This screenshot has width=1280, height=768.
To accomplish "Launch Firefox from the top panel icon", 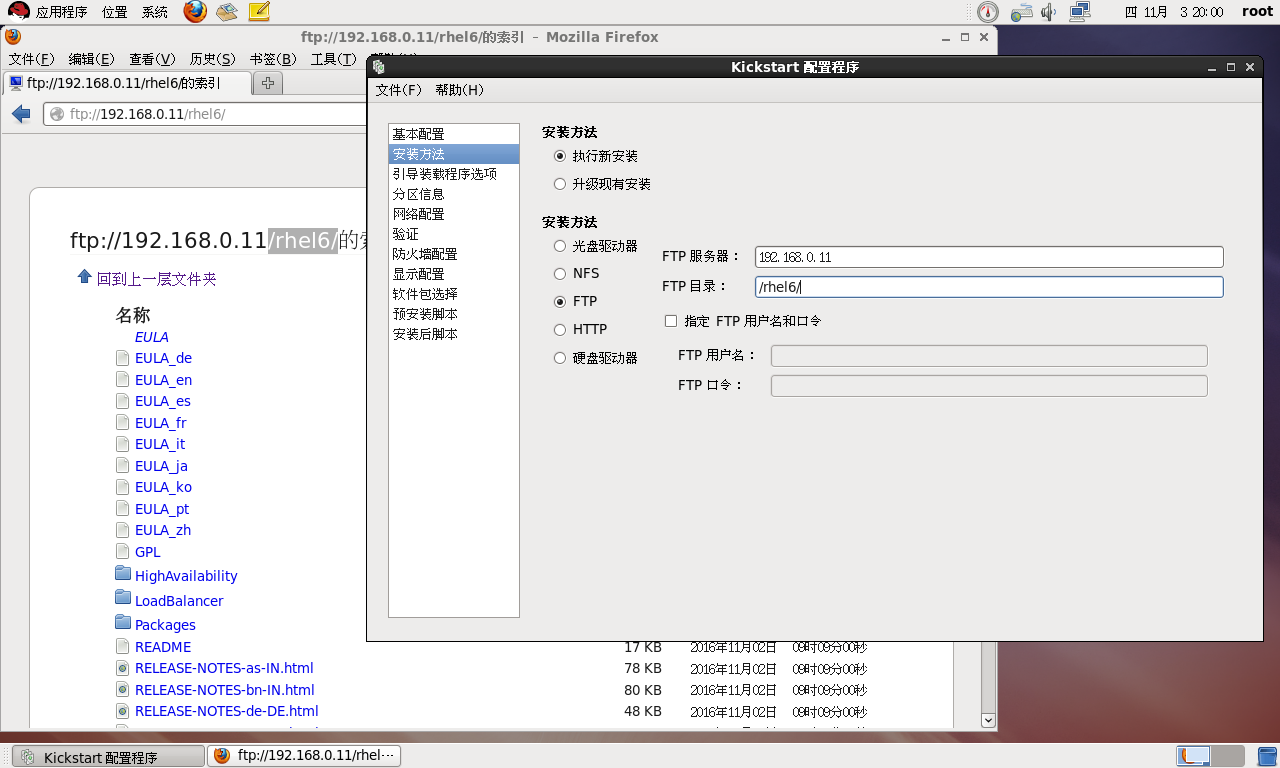I will (x=195, y=12).
